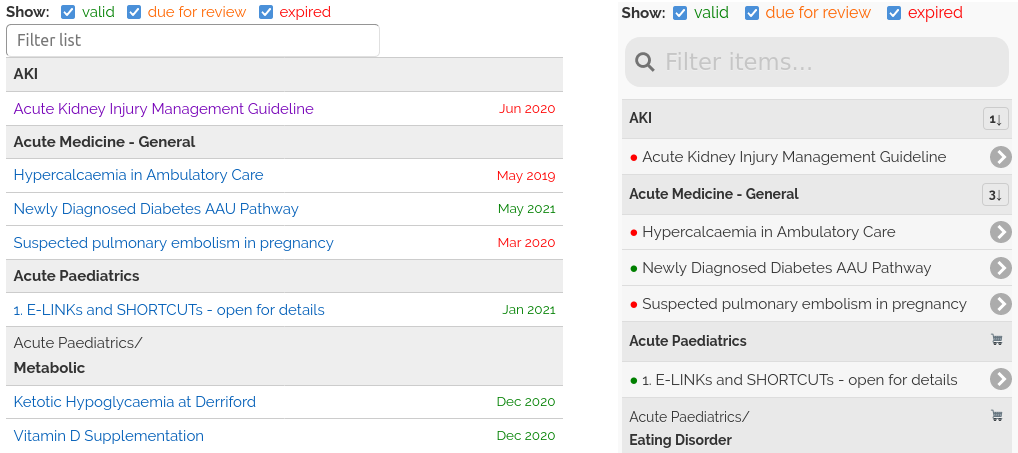Click the arrow icon next to Newly Diagnosed Diabetes AAU Pathway
This screenshot has width=1018, height=453.
pyautogui.click(x=1000, y=268)
